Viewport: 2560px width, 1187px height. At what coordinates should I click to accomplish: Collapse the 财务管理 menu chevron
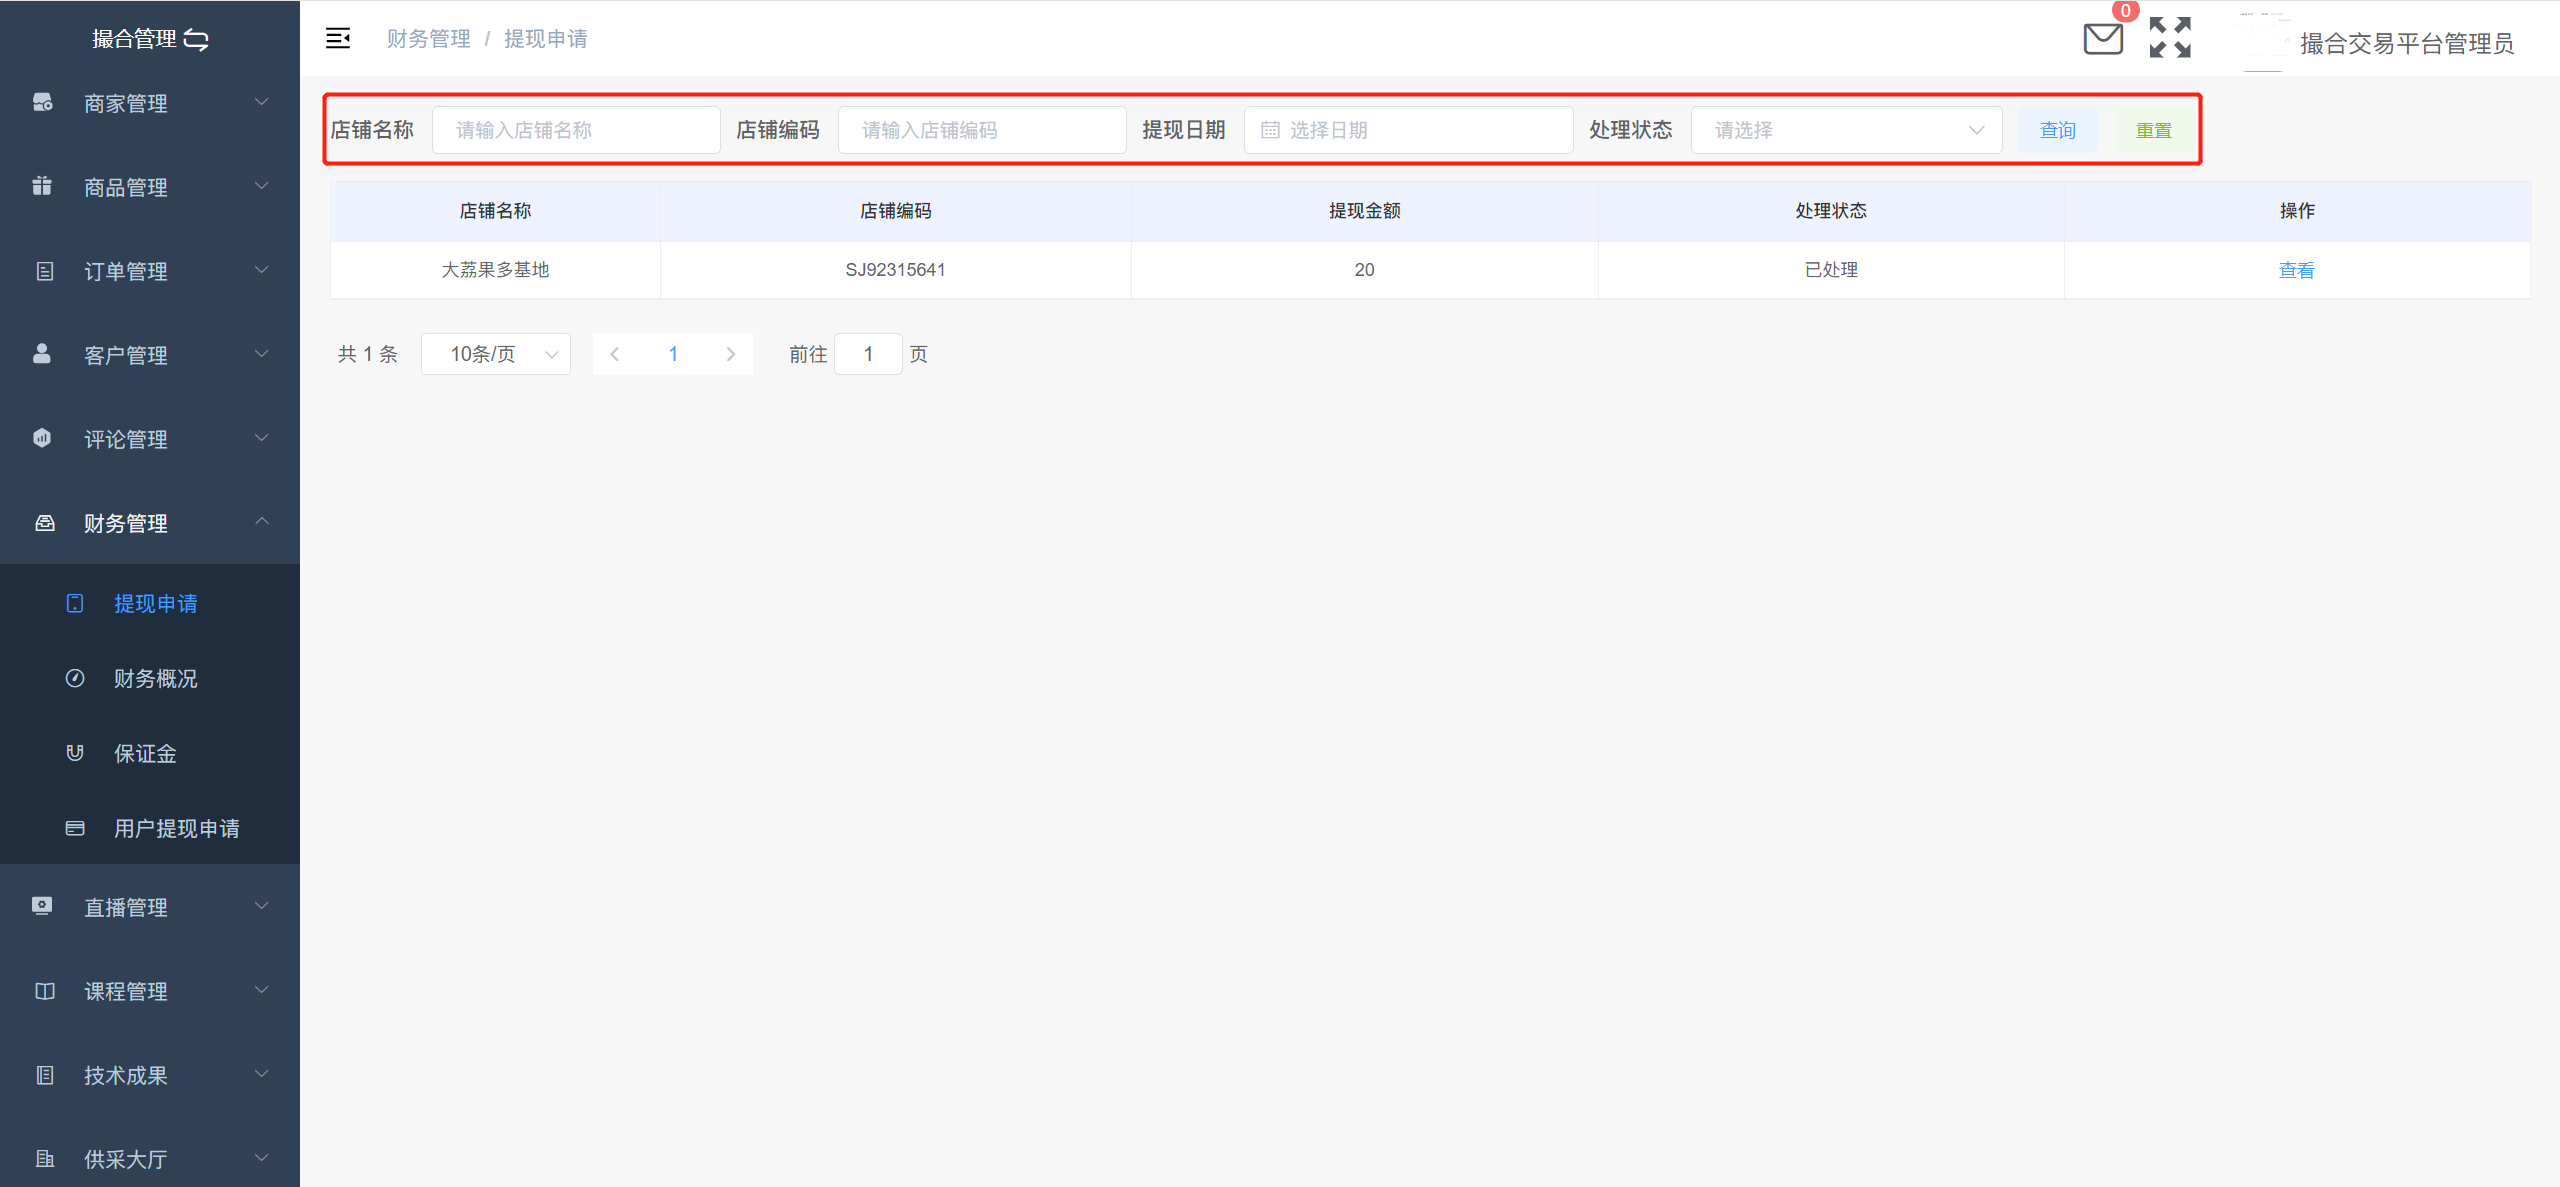[262, 521]
